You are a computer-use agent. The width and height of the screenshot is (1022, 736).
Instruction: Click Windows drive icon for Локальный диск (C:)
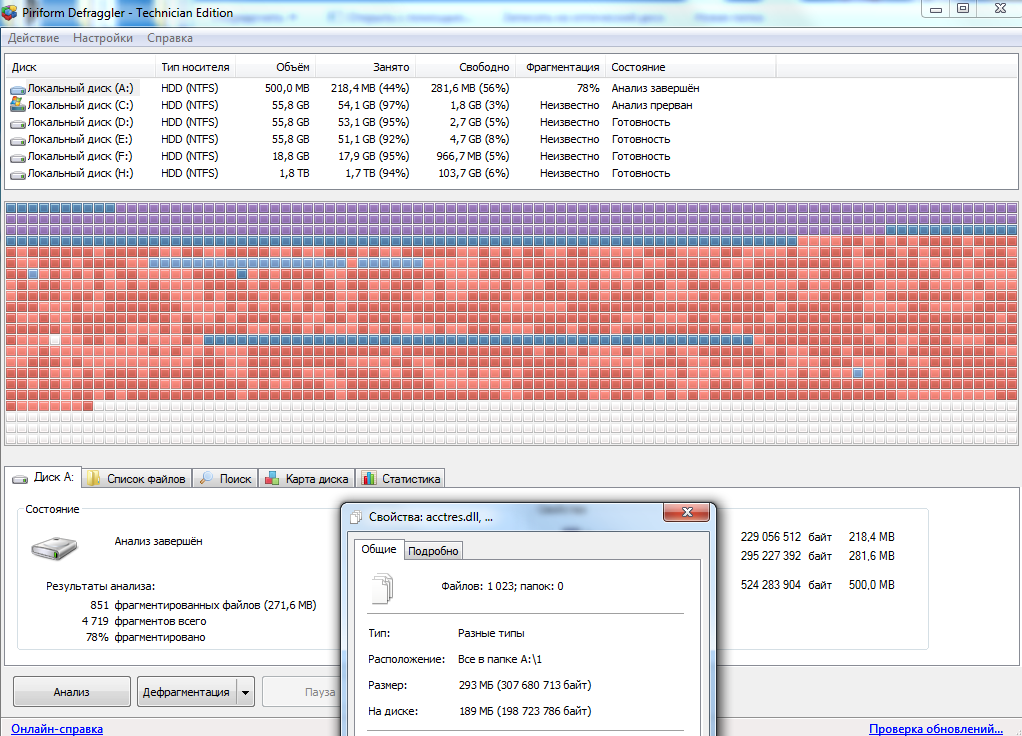click(x=18, y=104)
